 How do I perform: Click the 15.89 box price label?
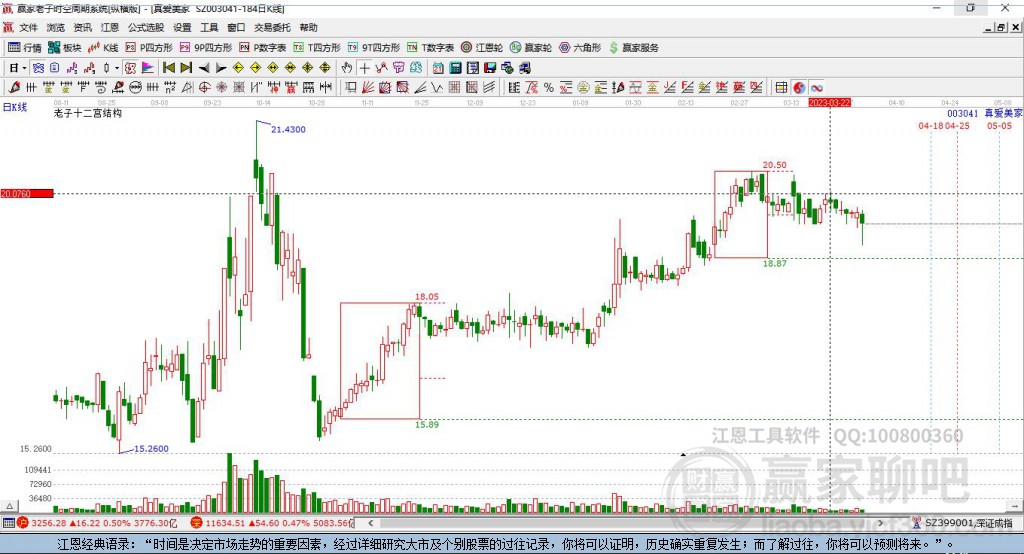426,425
